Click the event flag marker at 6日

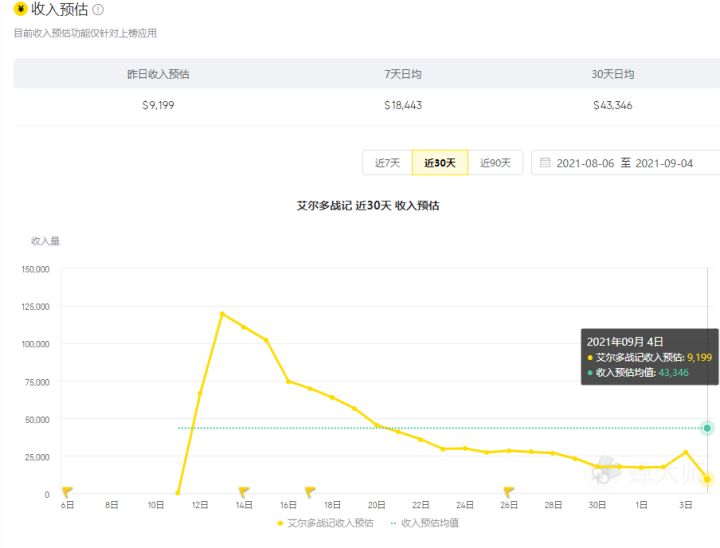(x=67, y=492)
